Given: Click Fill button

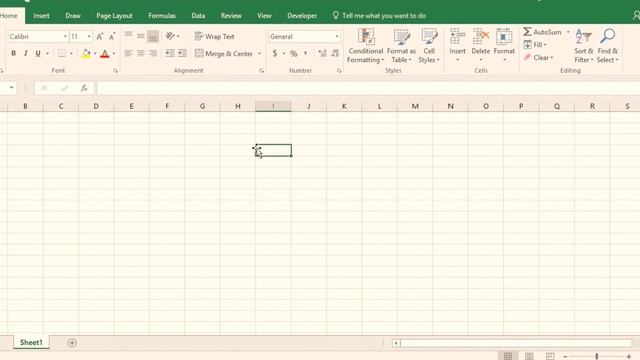Looking at the screenshot, I should click(x=535, y=44).
